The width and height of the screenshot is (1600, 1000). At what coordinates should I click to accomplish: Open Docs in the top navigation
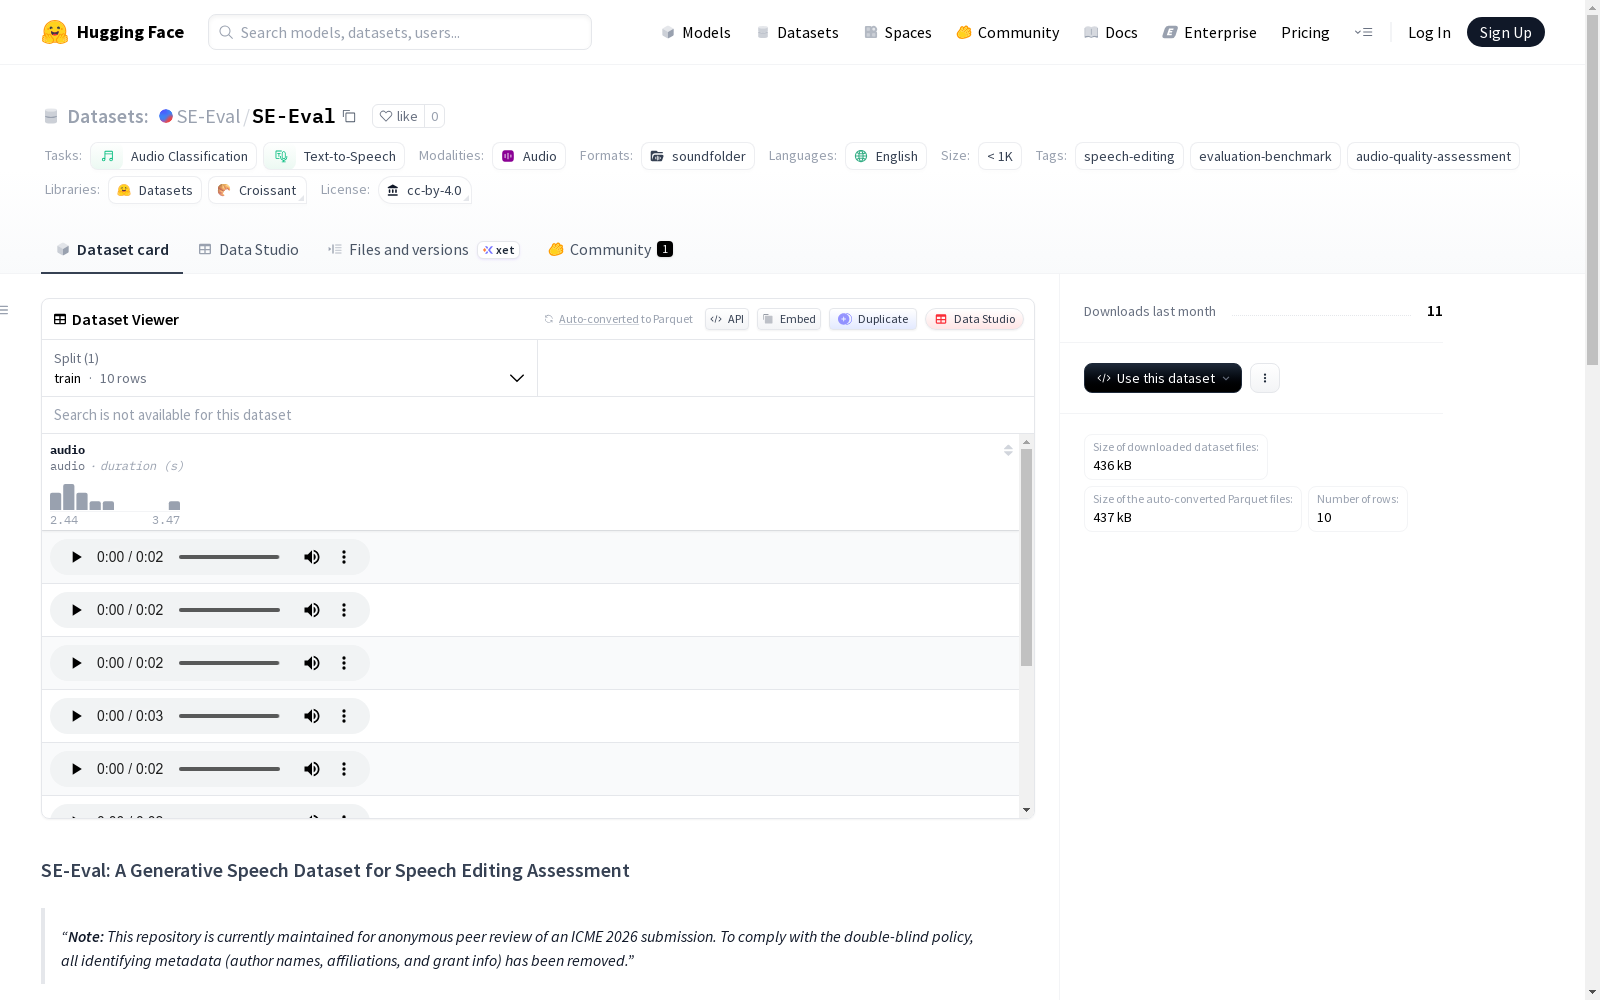[x=1111, y=32]
